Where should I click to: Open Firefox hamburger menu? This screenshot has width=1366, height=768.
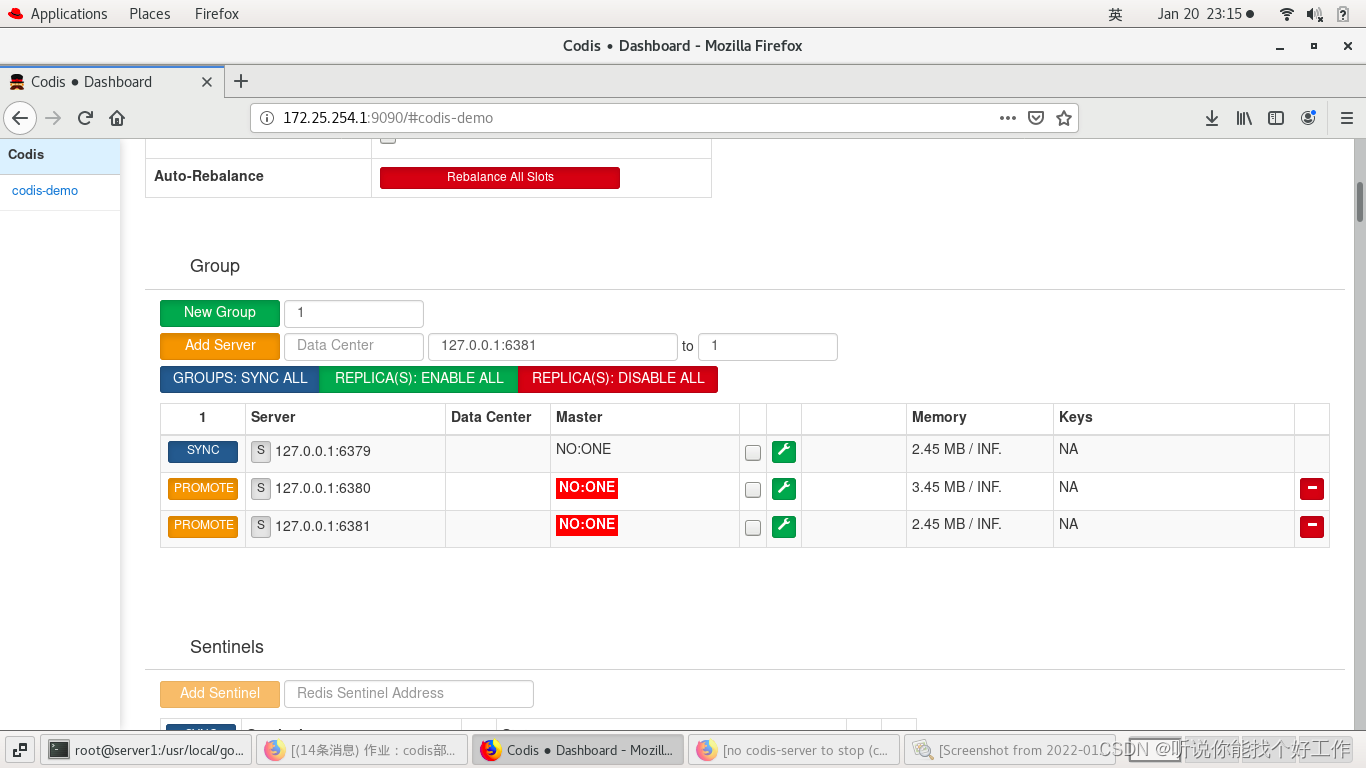[x=1347, y=118]
